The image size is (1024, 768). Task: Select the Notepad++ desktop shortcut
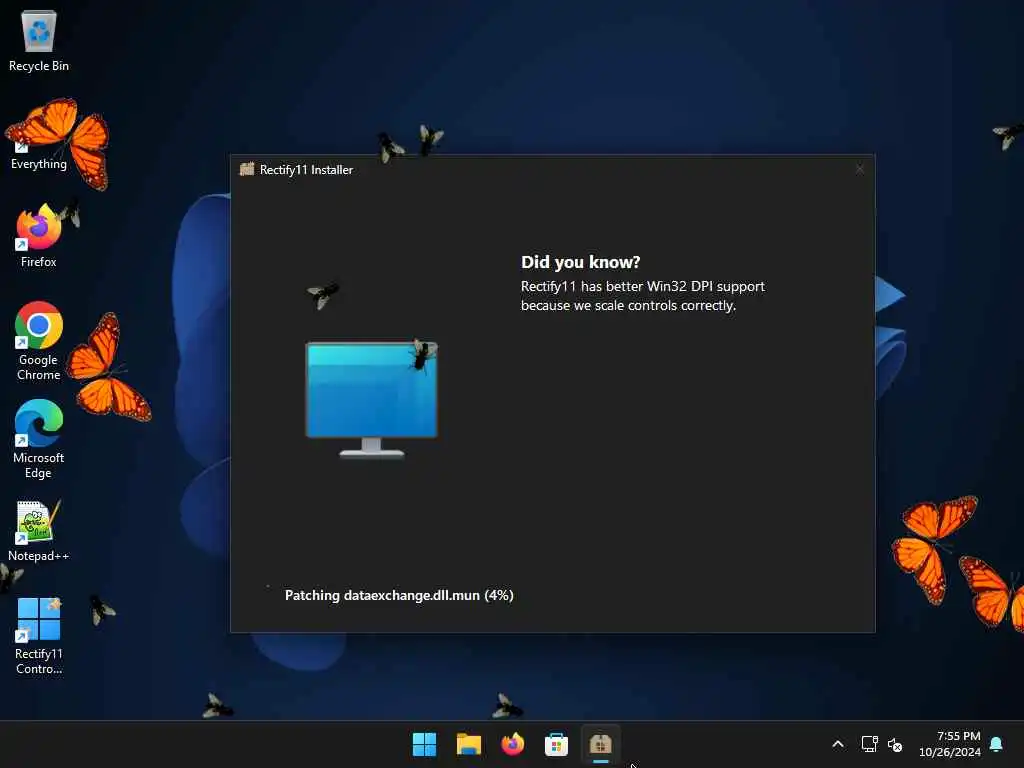point(39,531)
